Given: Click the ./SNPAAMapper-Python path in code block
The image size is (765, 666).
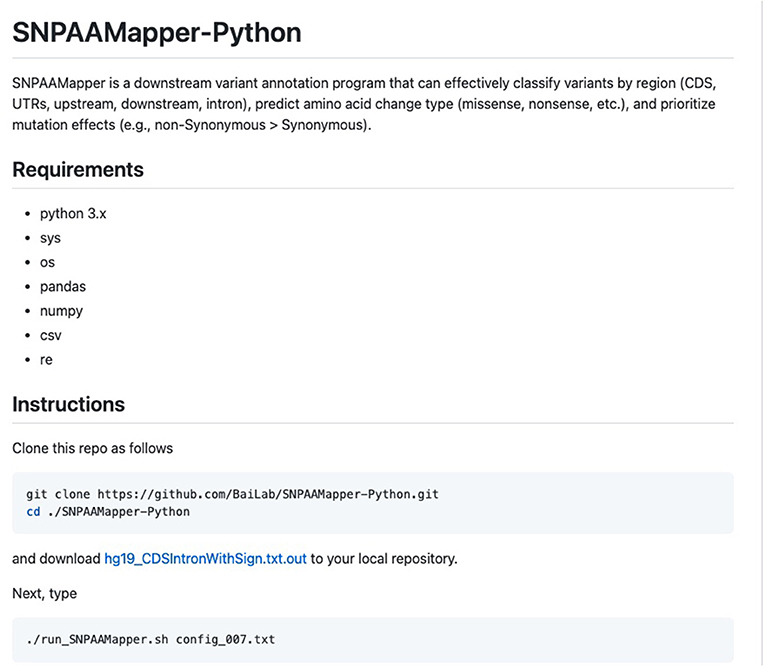Looking at the screenshot, I should click(119, 512).
